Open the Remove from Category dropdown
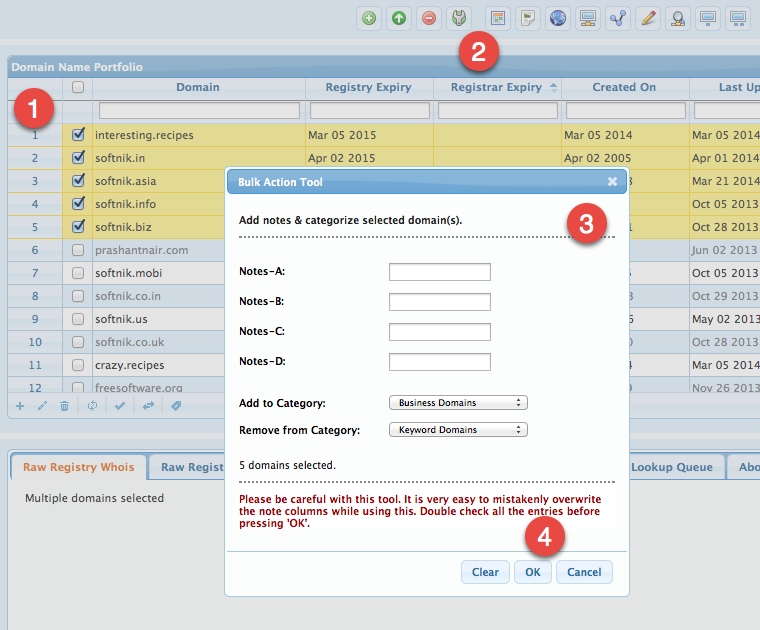Image resolution: width=760 pixels, height=630 pixels. click(458, 430)
